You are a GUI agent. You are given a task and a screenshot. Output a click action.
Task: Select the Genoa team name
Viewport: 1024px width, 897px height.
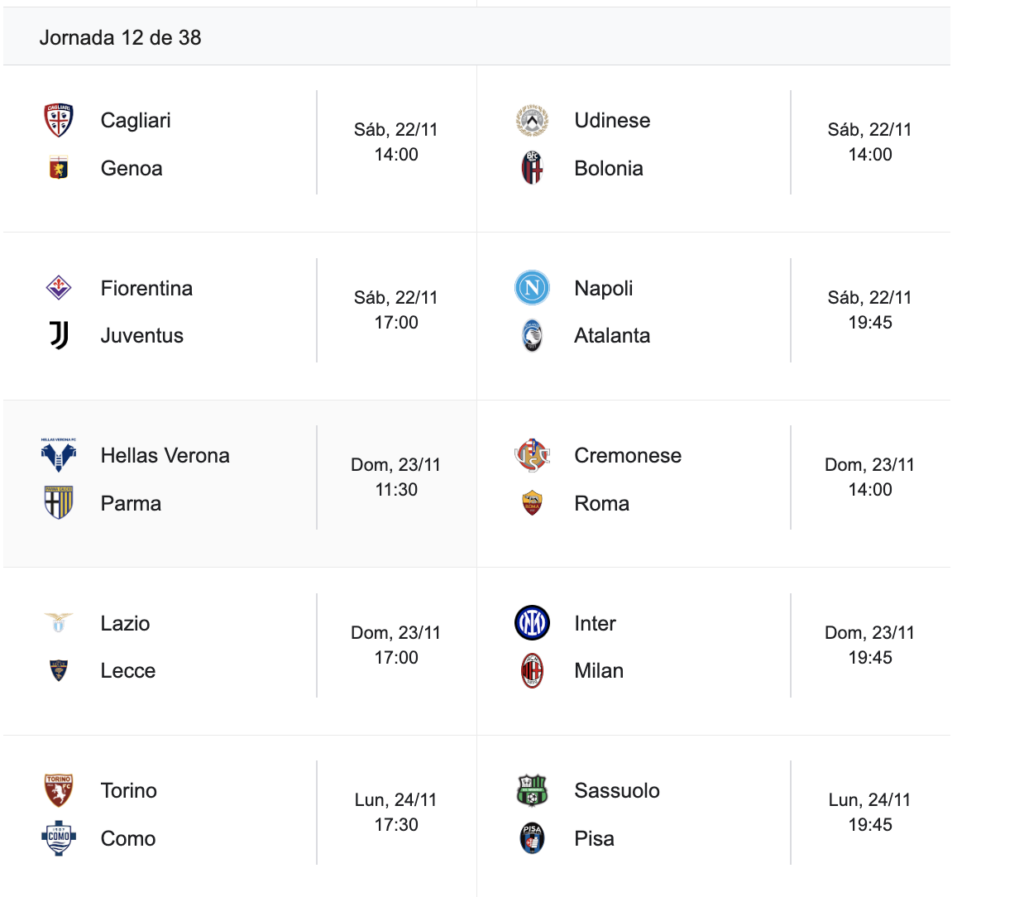[x=131, y=168]
